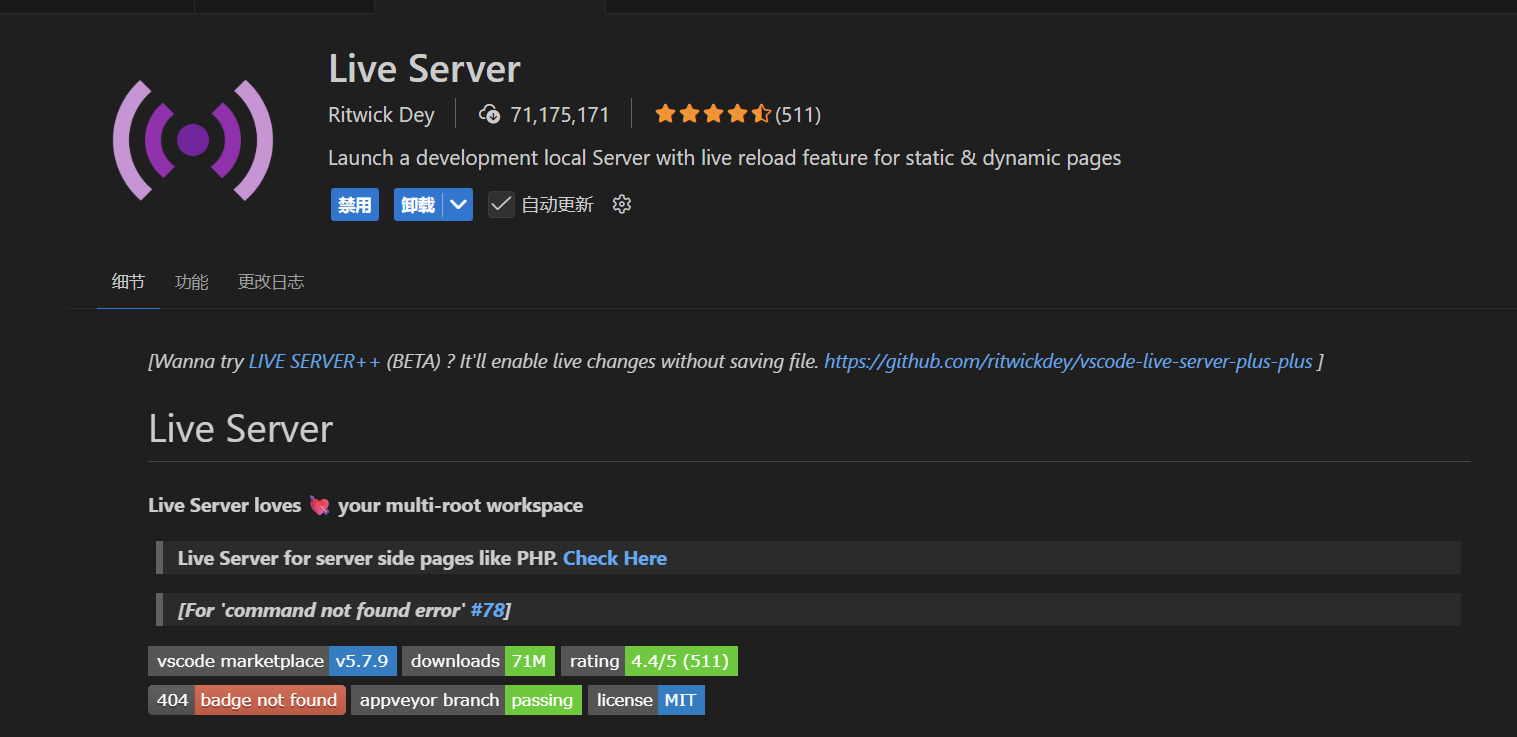Open the extension settings gear icon
Image resolution: width=1517 pixels, height=737 pixels.
click(622, 205)
